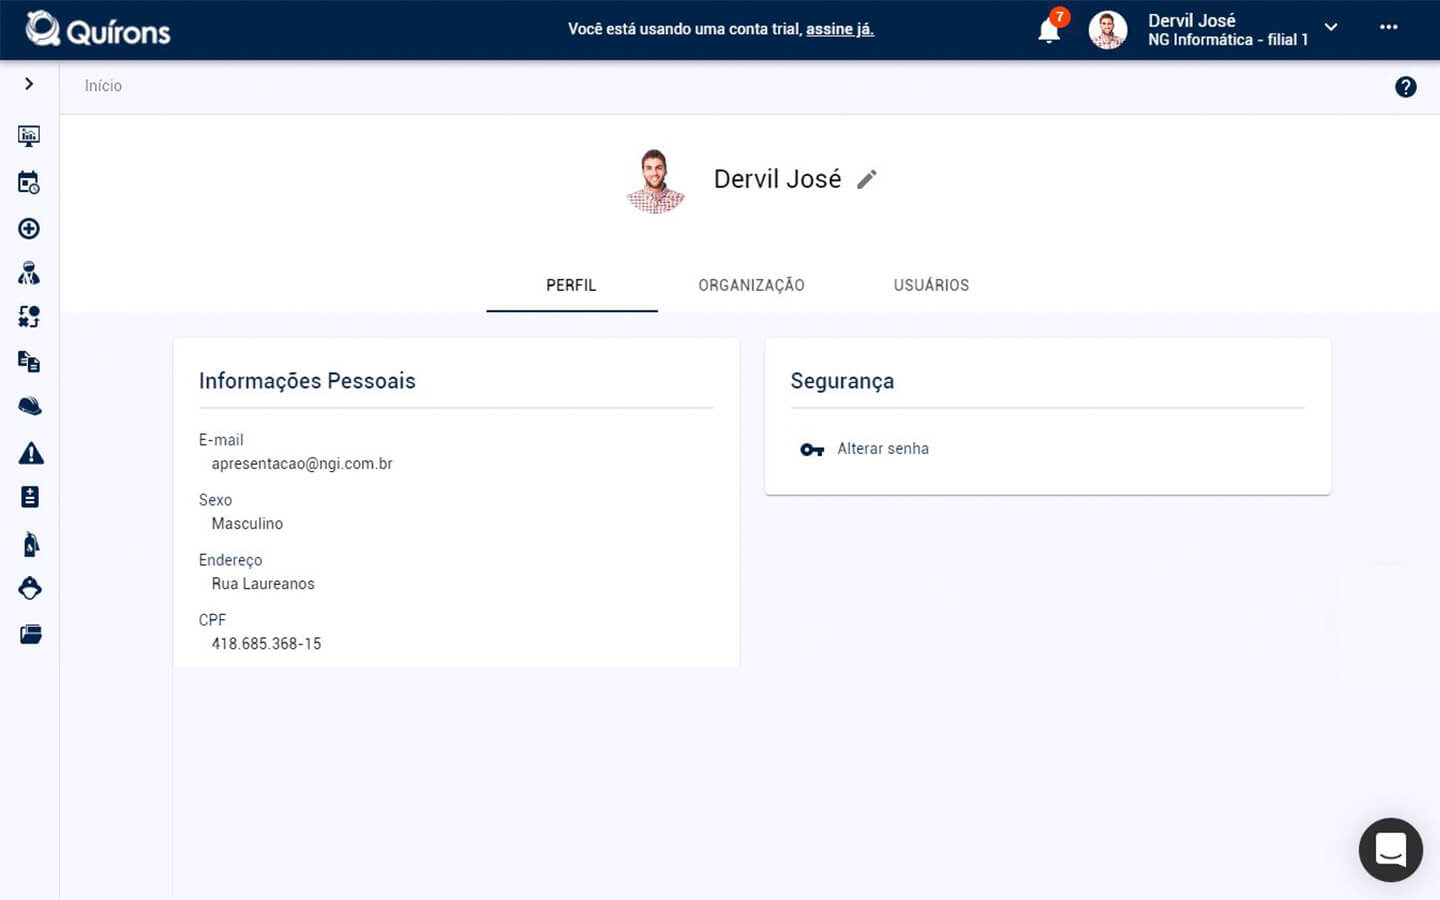1440x900 pixels.
Task: Open the chat support bubble button
Action: pos(1390,850)
